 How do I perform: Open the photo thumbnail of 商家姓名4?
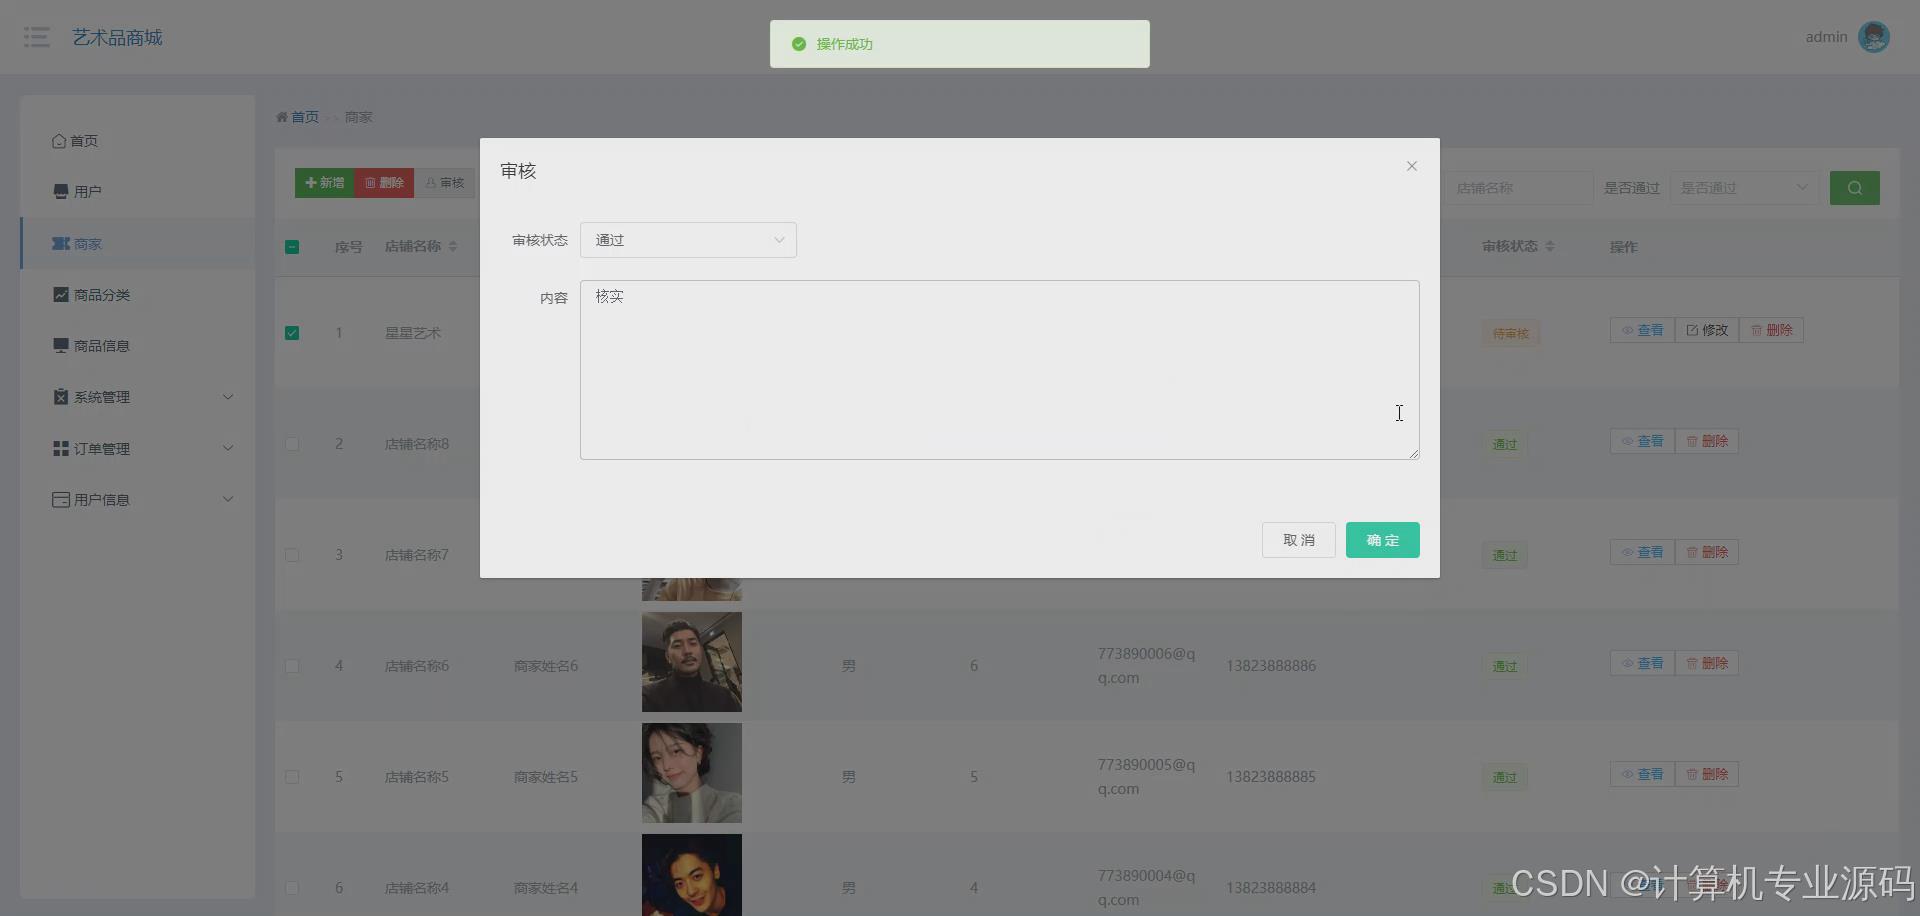point(692,875)
